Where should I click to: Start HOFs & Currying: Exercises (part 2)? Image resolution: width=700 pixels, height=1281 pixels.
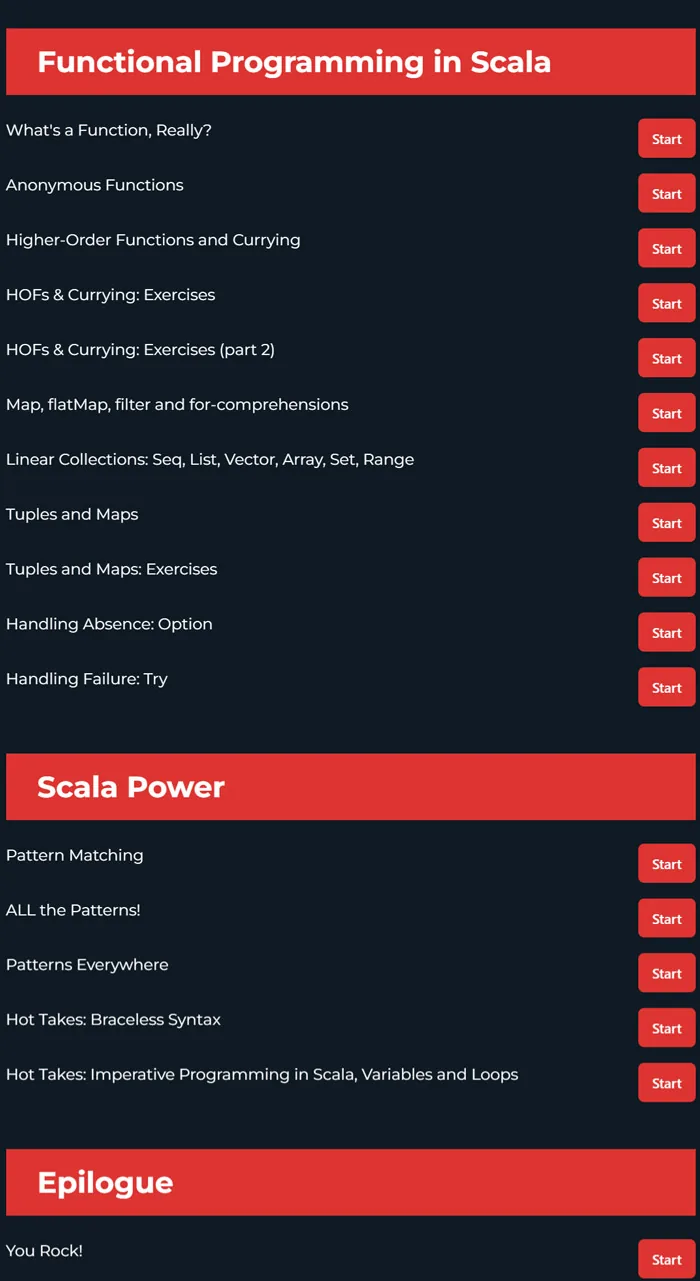pyautogui.click(x=667, y=359)
